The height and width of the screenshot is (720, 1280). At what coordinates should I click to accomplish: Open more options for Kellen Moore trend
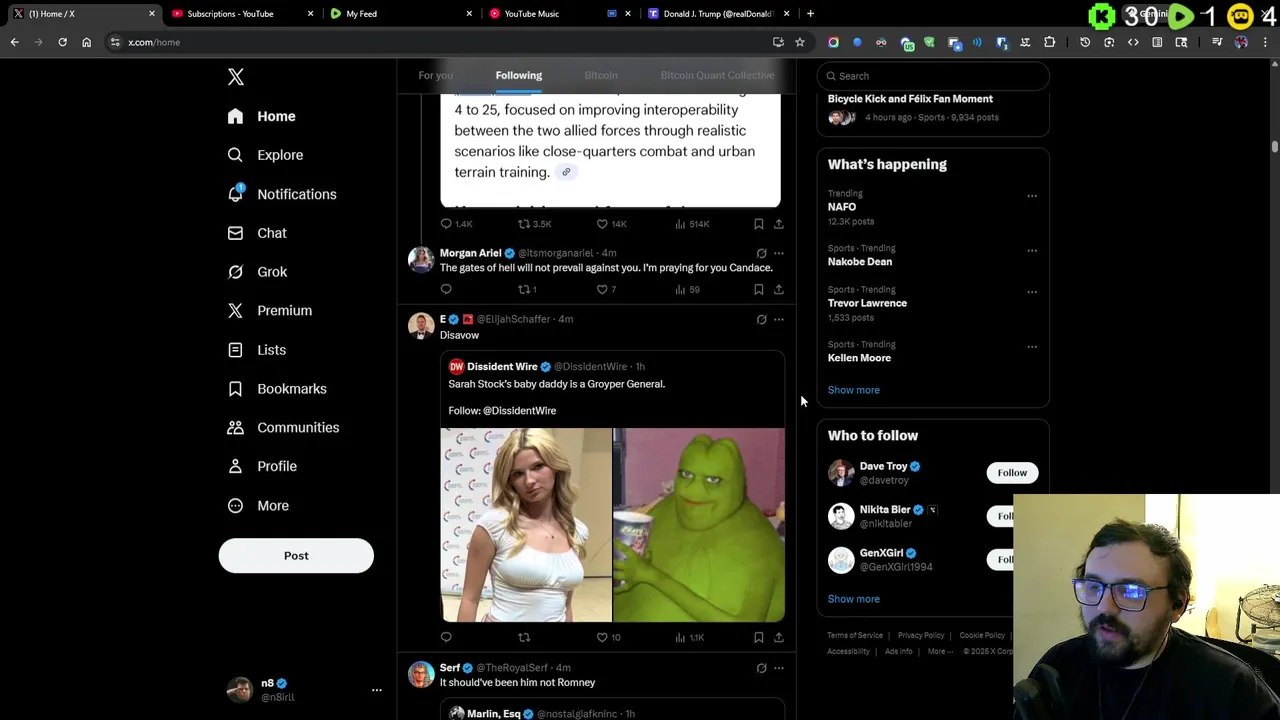point(1032,347)
